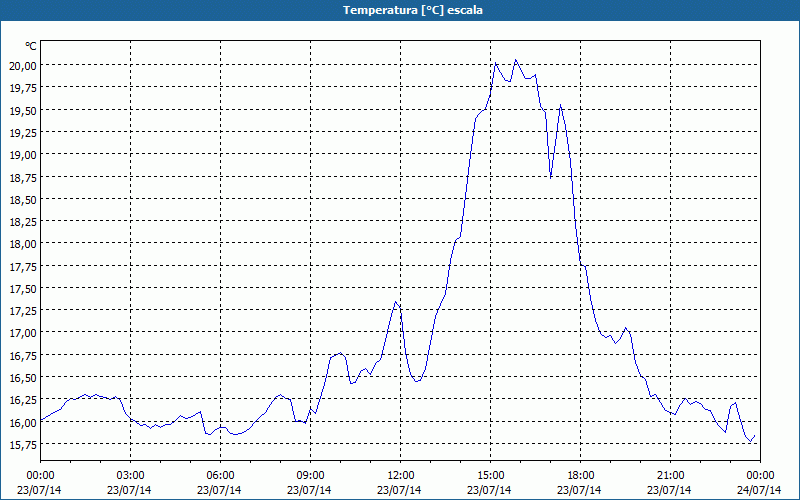800x500 pixels.
Task: Click the 21:00 time axis label
Action: [x=670, y=476]
